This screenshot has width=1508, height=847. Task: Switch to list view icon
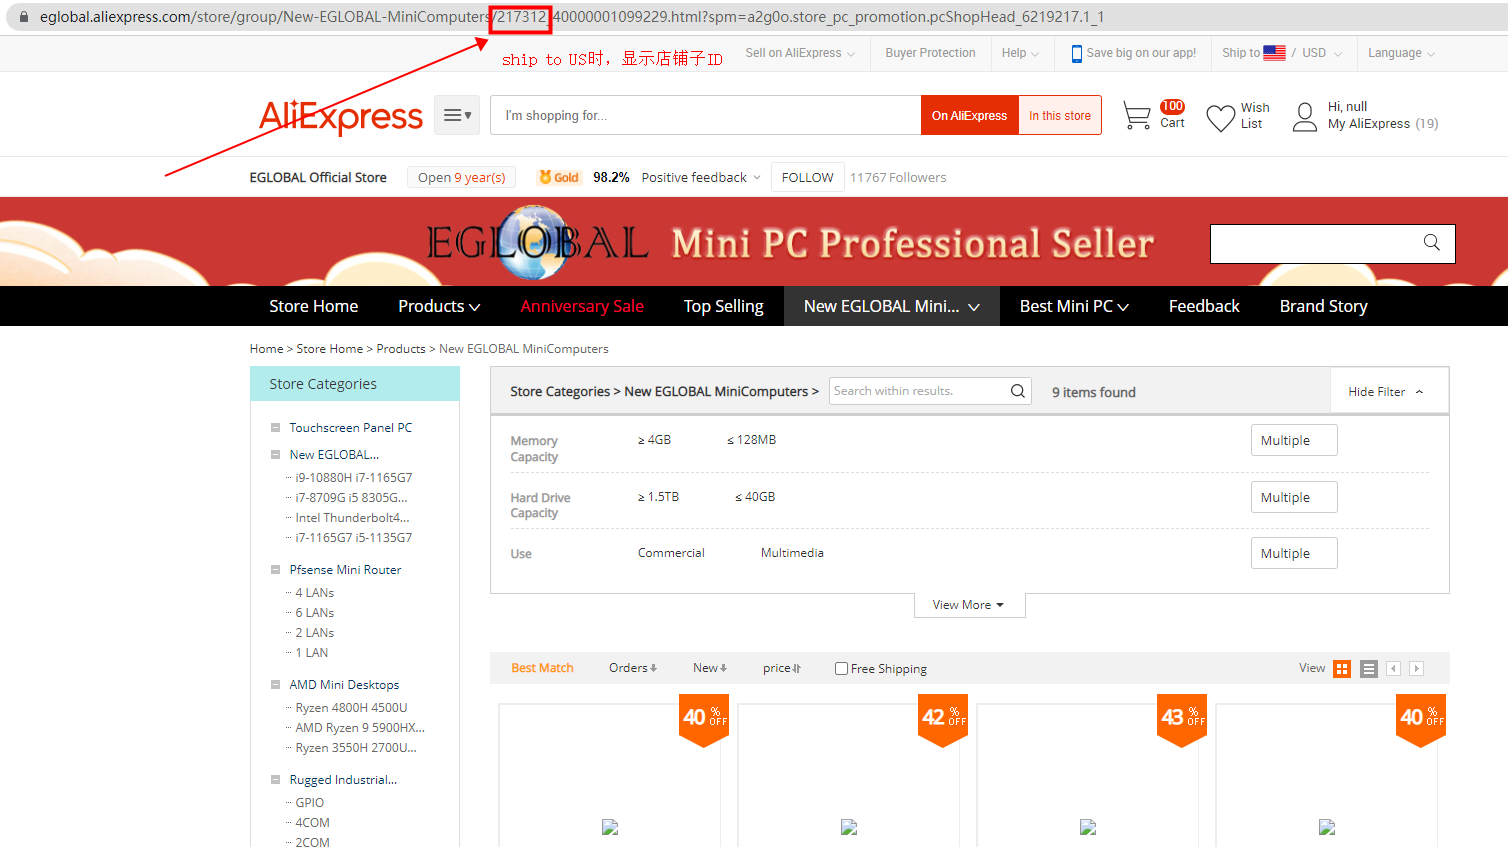click(x=1369, y=669)
